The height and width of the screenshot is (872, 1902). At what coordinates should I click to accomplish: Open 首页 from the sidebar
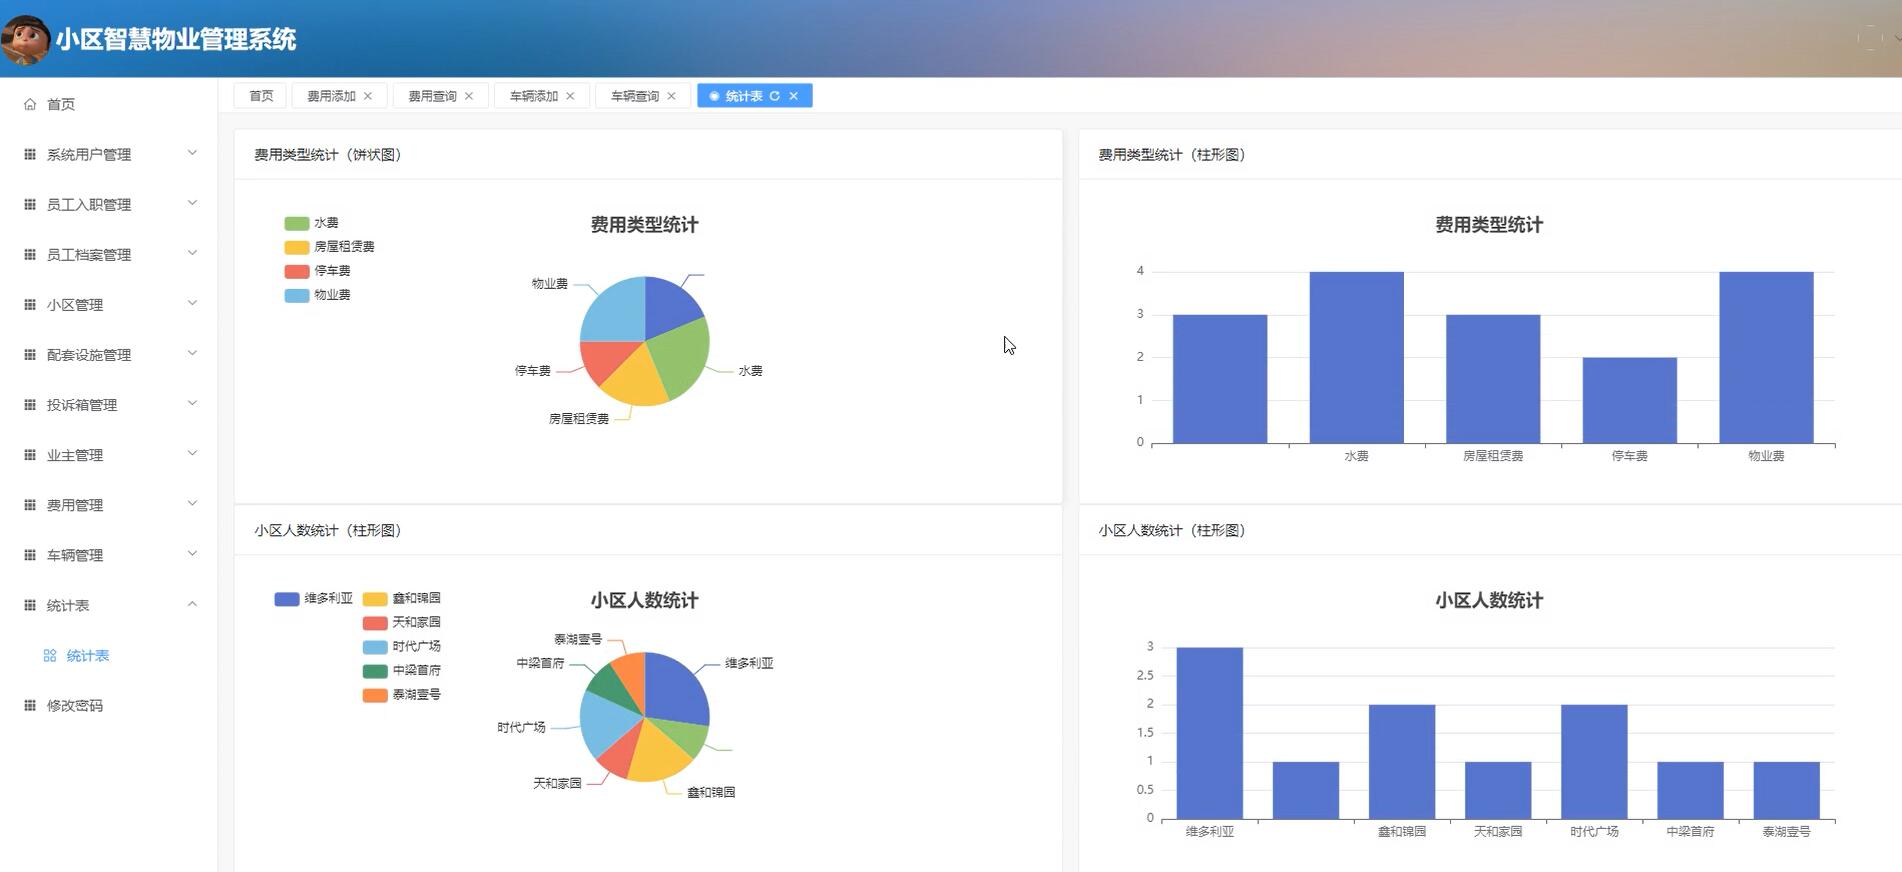point(108,104)
